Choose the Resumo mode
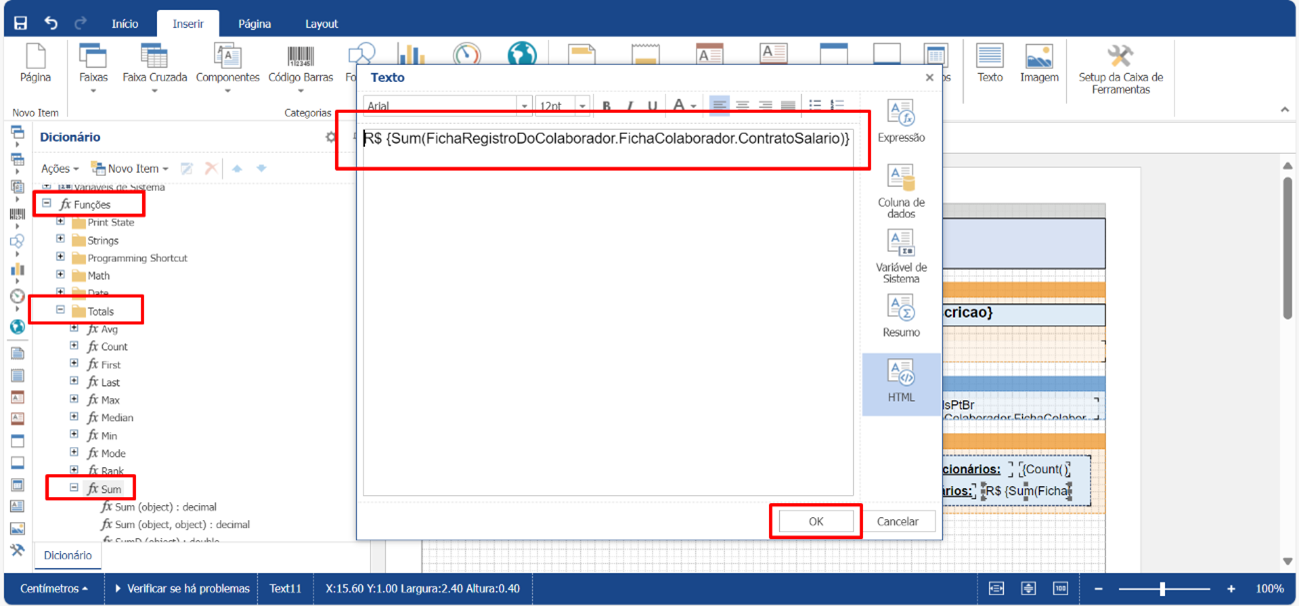Viewport: 1299px width, 606px height. pos(901,315)
